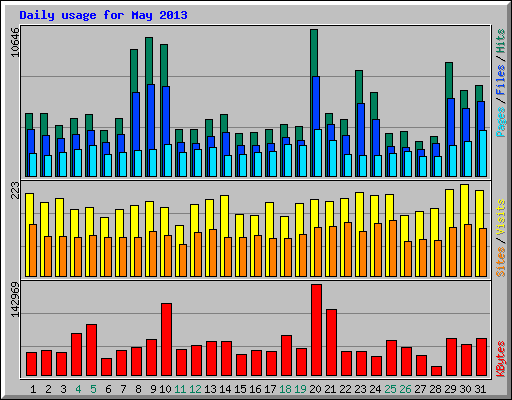Select day 21 on the x-axis
Viewport: 512px width, 400px height.
click(330, 389)
